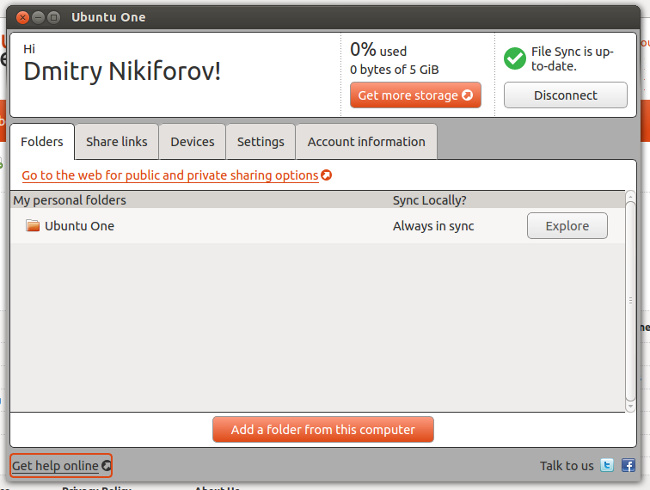Select the Ubuntu One folder row
The image size is (650, 490).
[318, 226]
